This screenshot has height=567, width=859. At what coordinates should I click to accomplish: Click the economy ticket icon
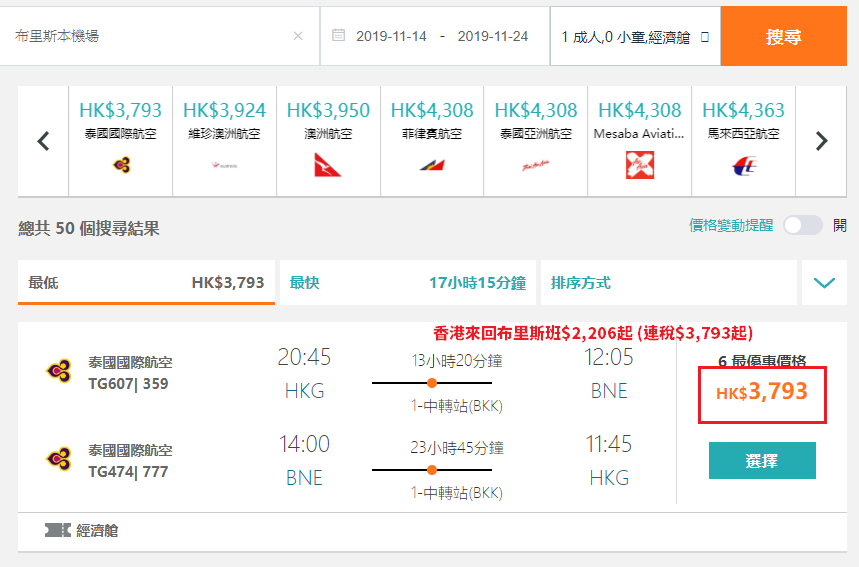(x=58, y=530)
